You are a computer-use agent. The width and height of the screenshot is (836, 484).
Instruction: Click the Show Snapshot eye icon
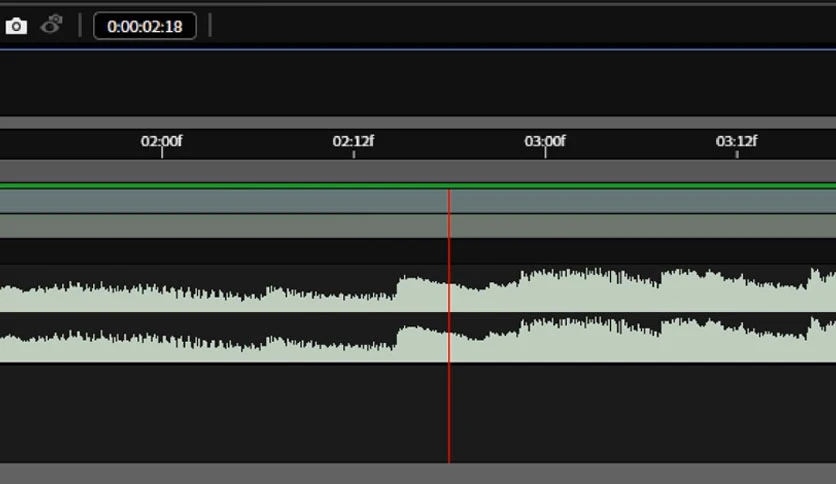coord(51,25)
